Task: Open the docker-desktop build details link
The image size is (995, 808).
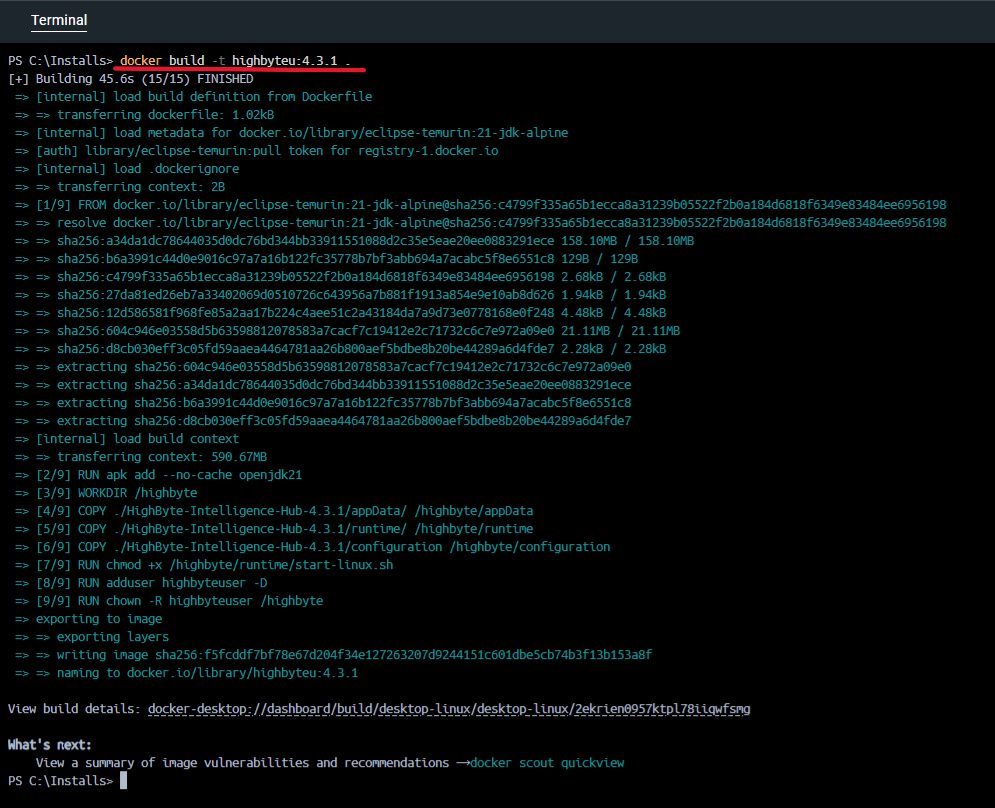Action: point(448,709)
